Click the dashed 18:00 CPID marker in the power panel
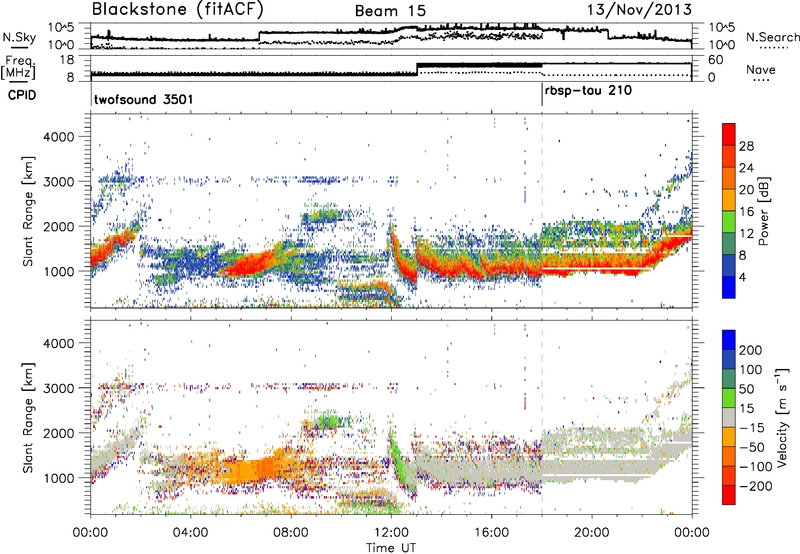 [x=542, y=211]
